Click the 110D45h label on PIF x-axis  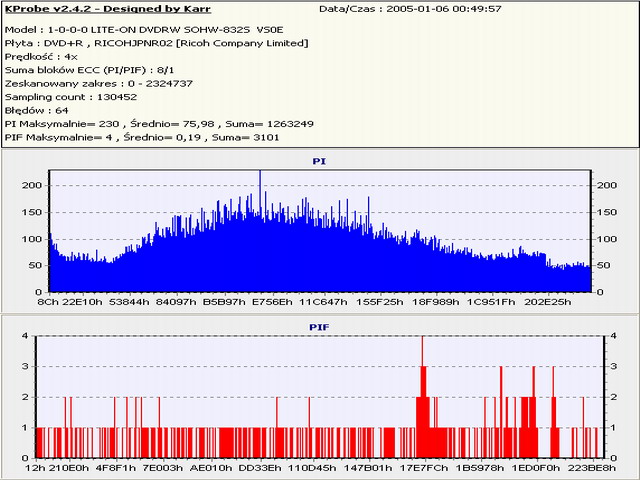(x=312, y=468)
